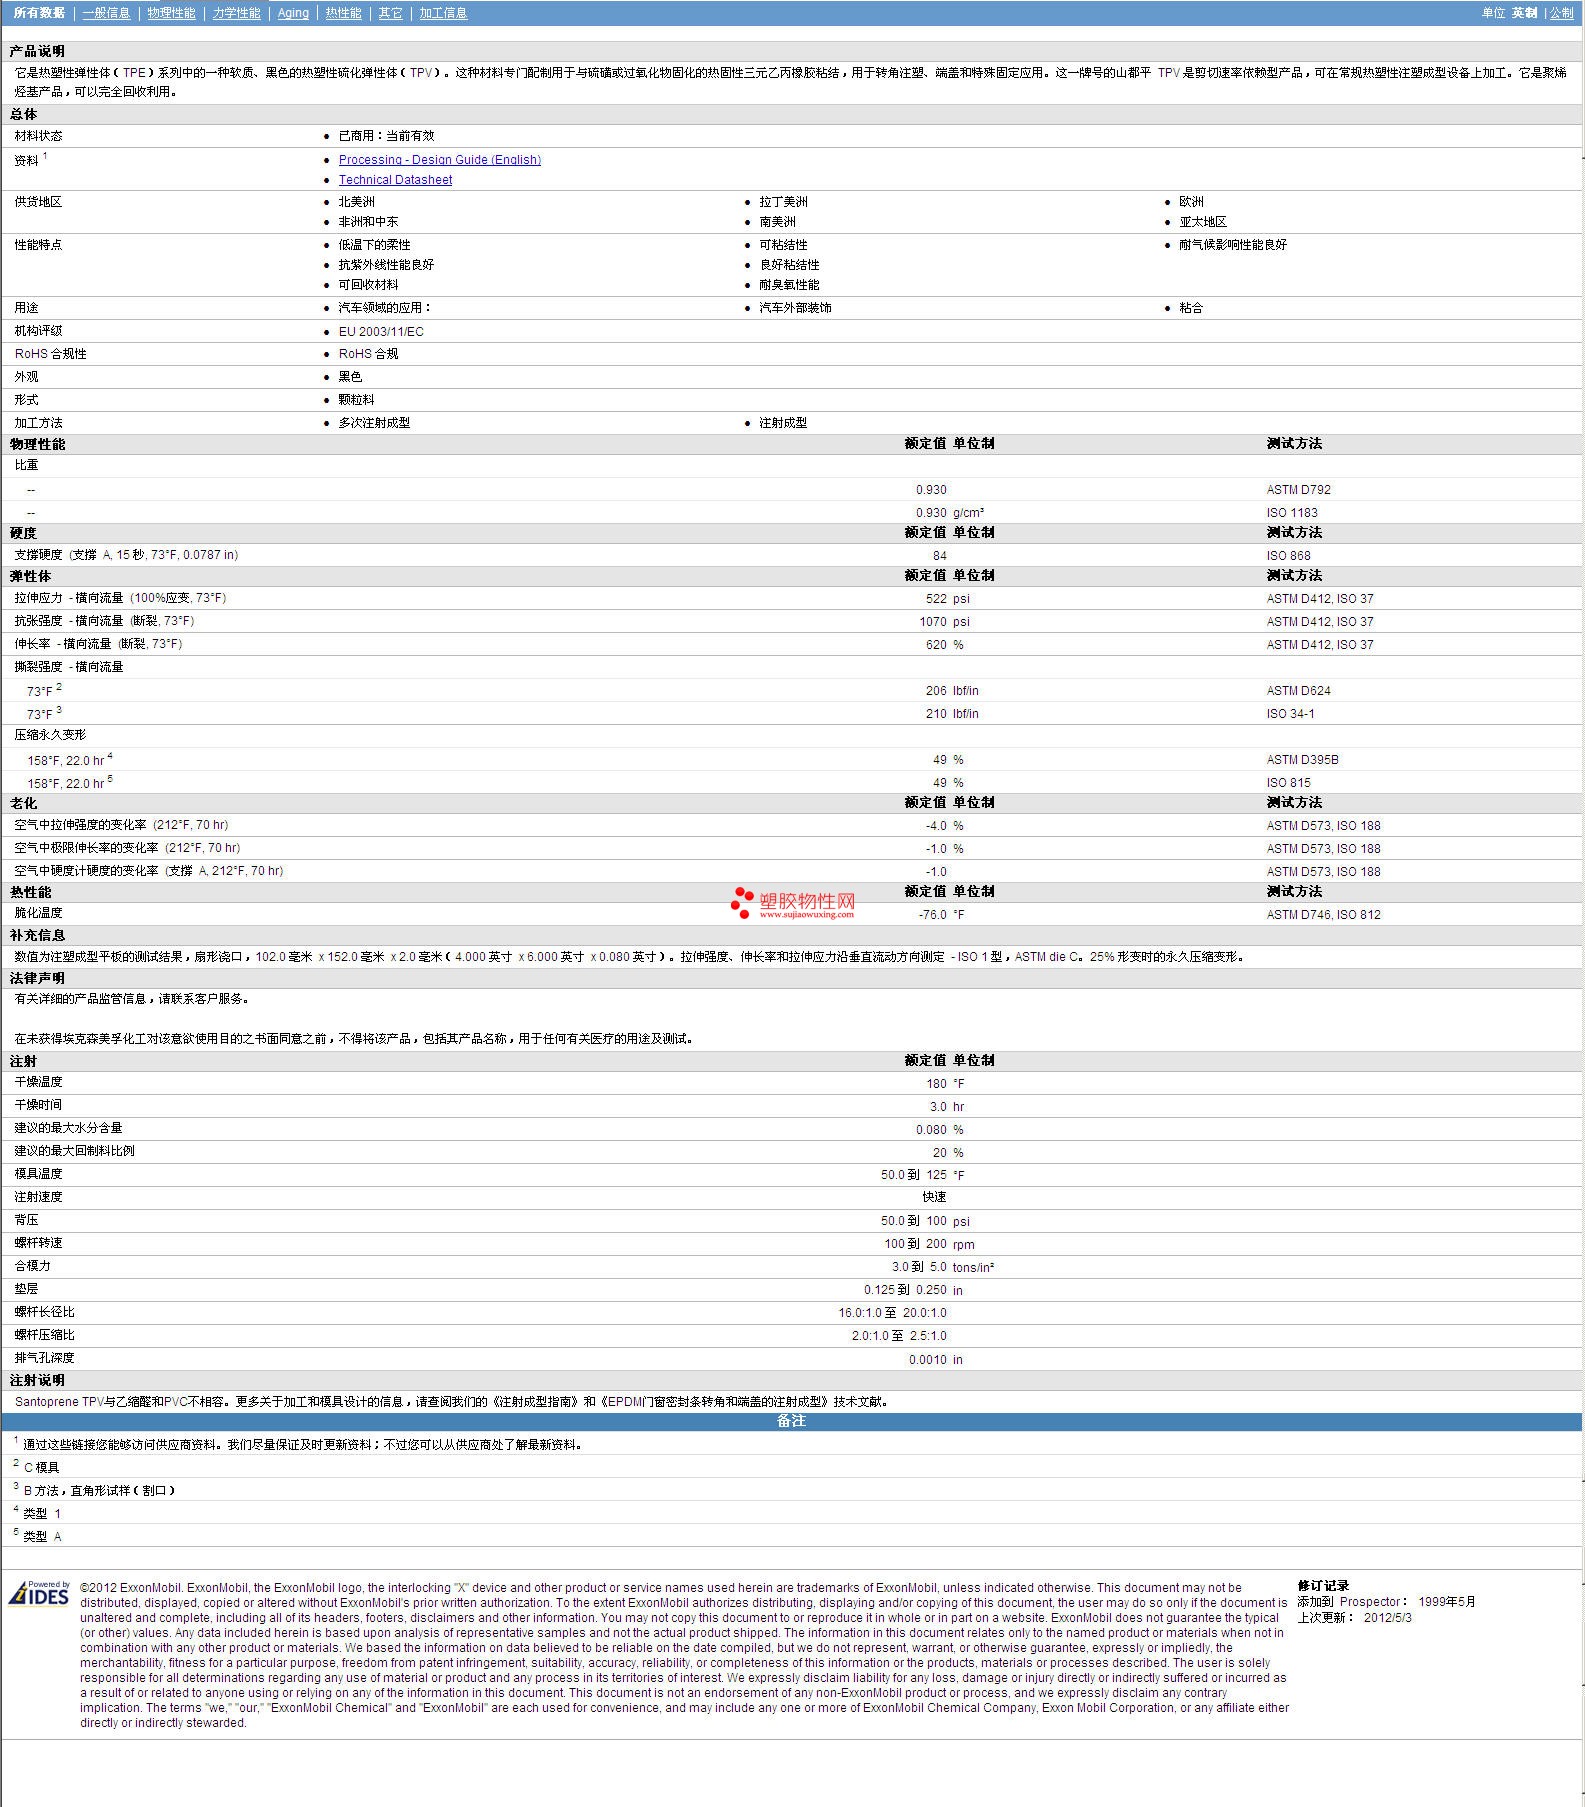Click the 螺杆长径比 row label

click(x=44, y=1312)
